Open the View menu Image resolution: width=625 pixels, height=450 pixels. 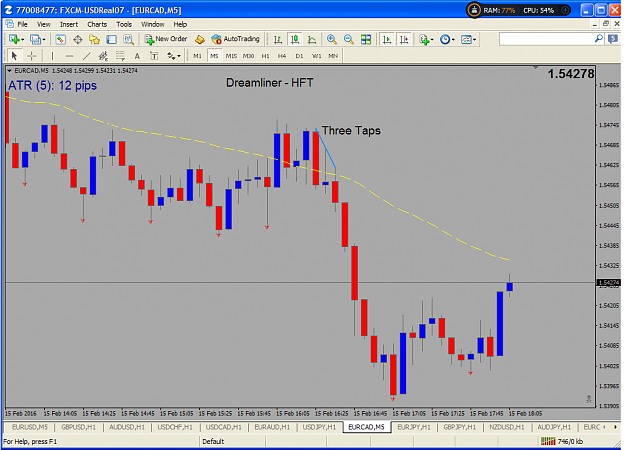click(x=44, y=24)
